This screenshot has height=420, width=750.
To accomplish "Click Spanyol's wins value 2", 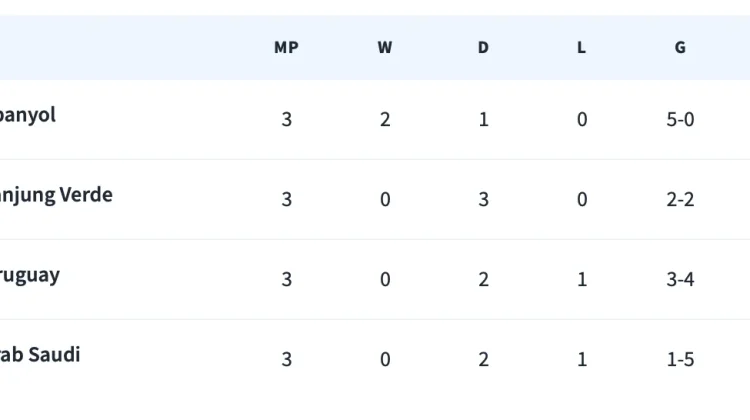I will coord(385,119).
